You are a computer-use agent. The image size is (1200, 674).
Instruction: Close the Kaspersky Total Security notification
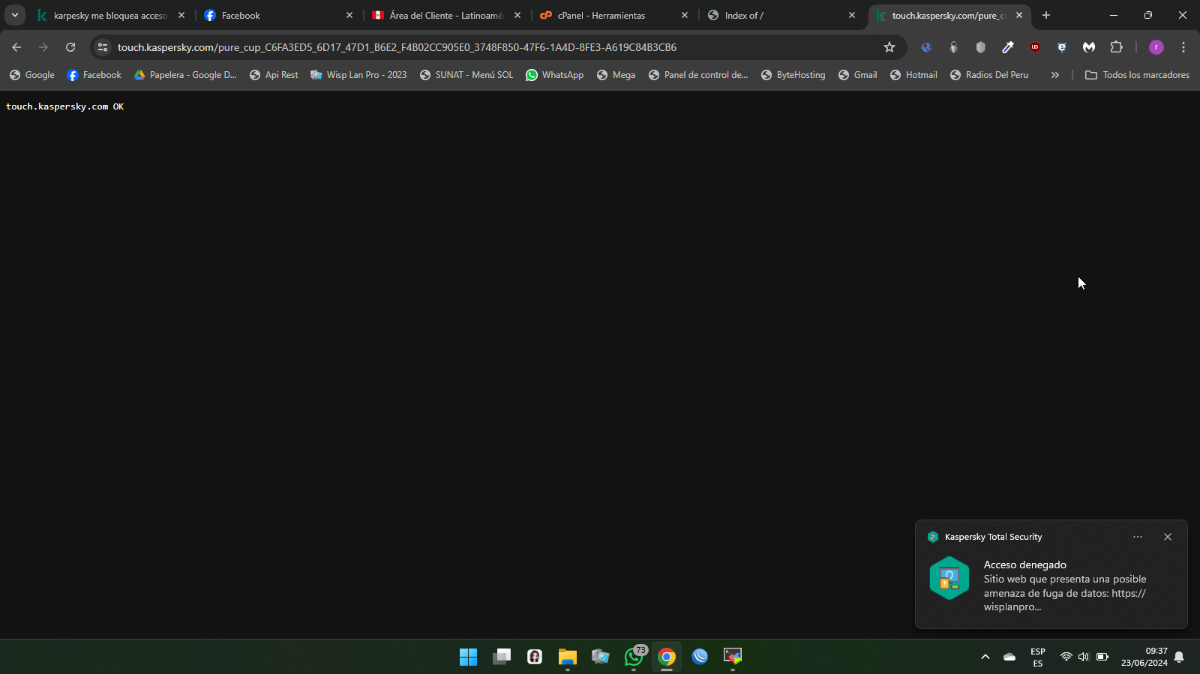(1167, 537)
